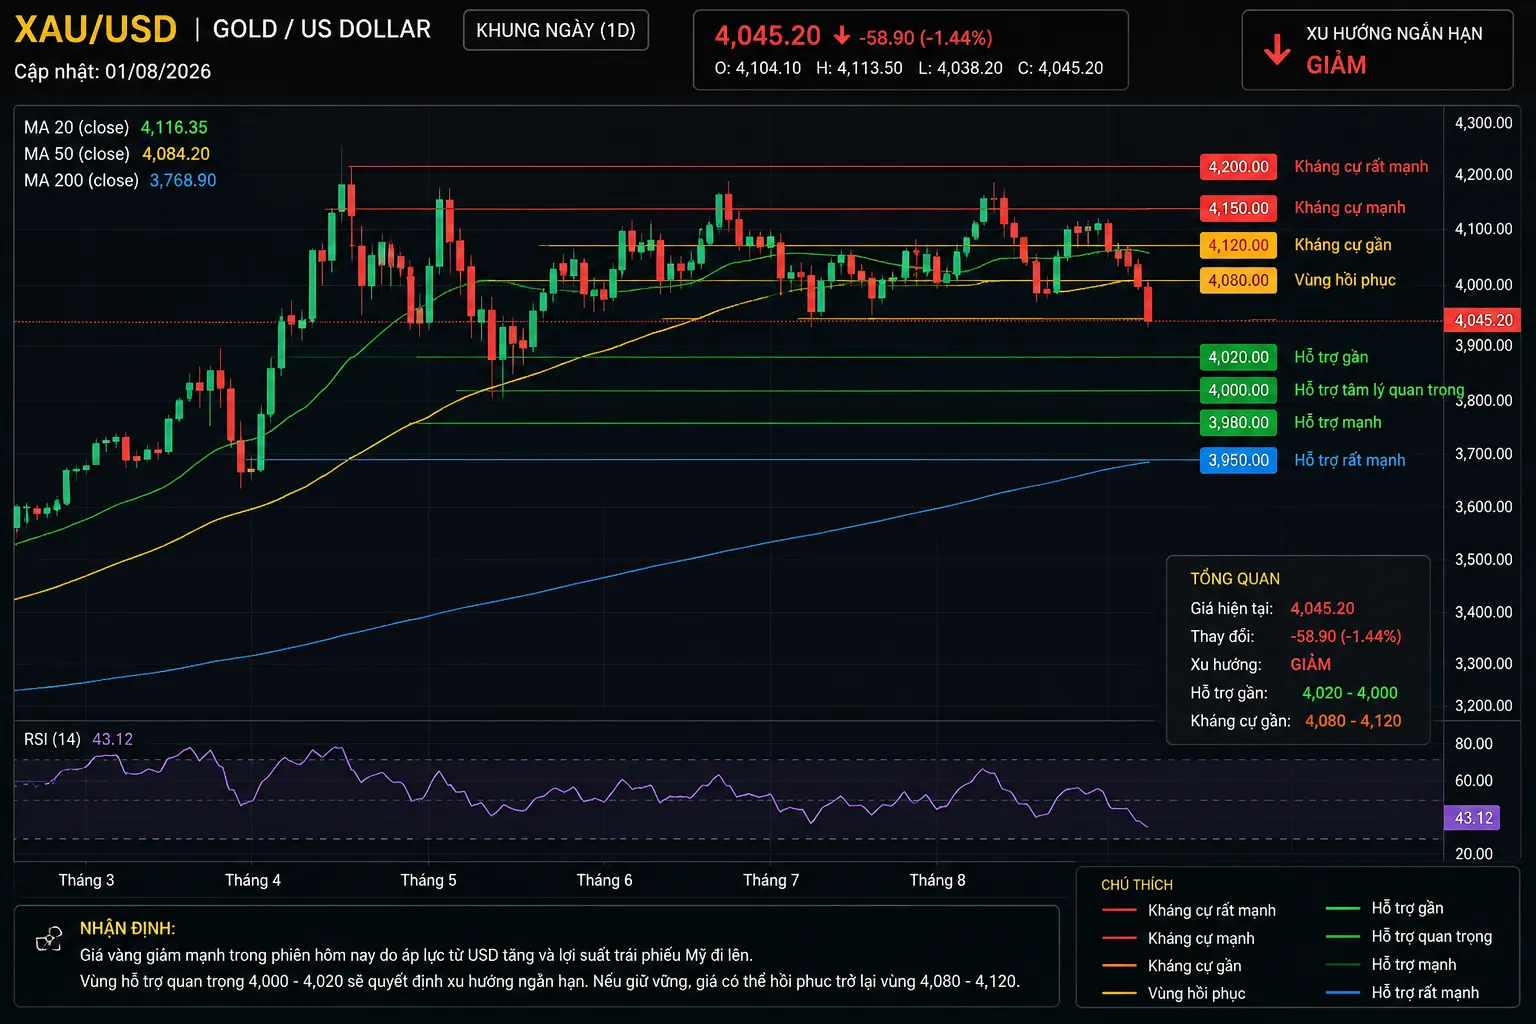Click the blue line swatch for Hỗ trợ rất mạnh in the legend
This screenshot has height=1024, width=1536.
pyautogui.click(x=1342, y=993)
